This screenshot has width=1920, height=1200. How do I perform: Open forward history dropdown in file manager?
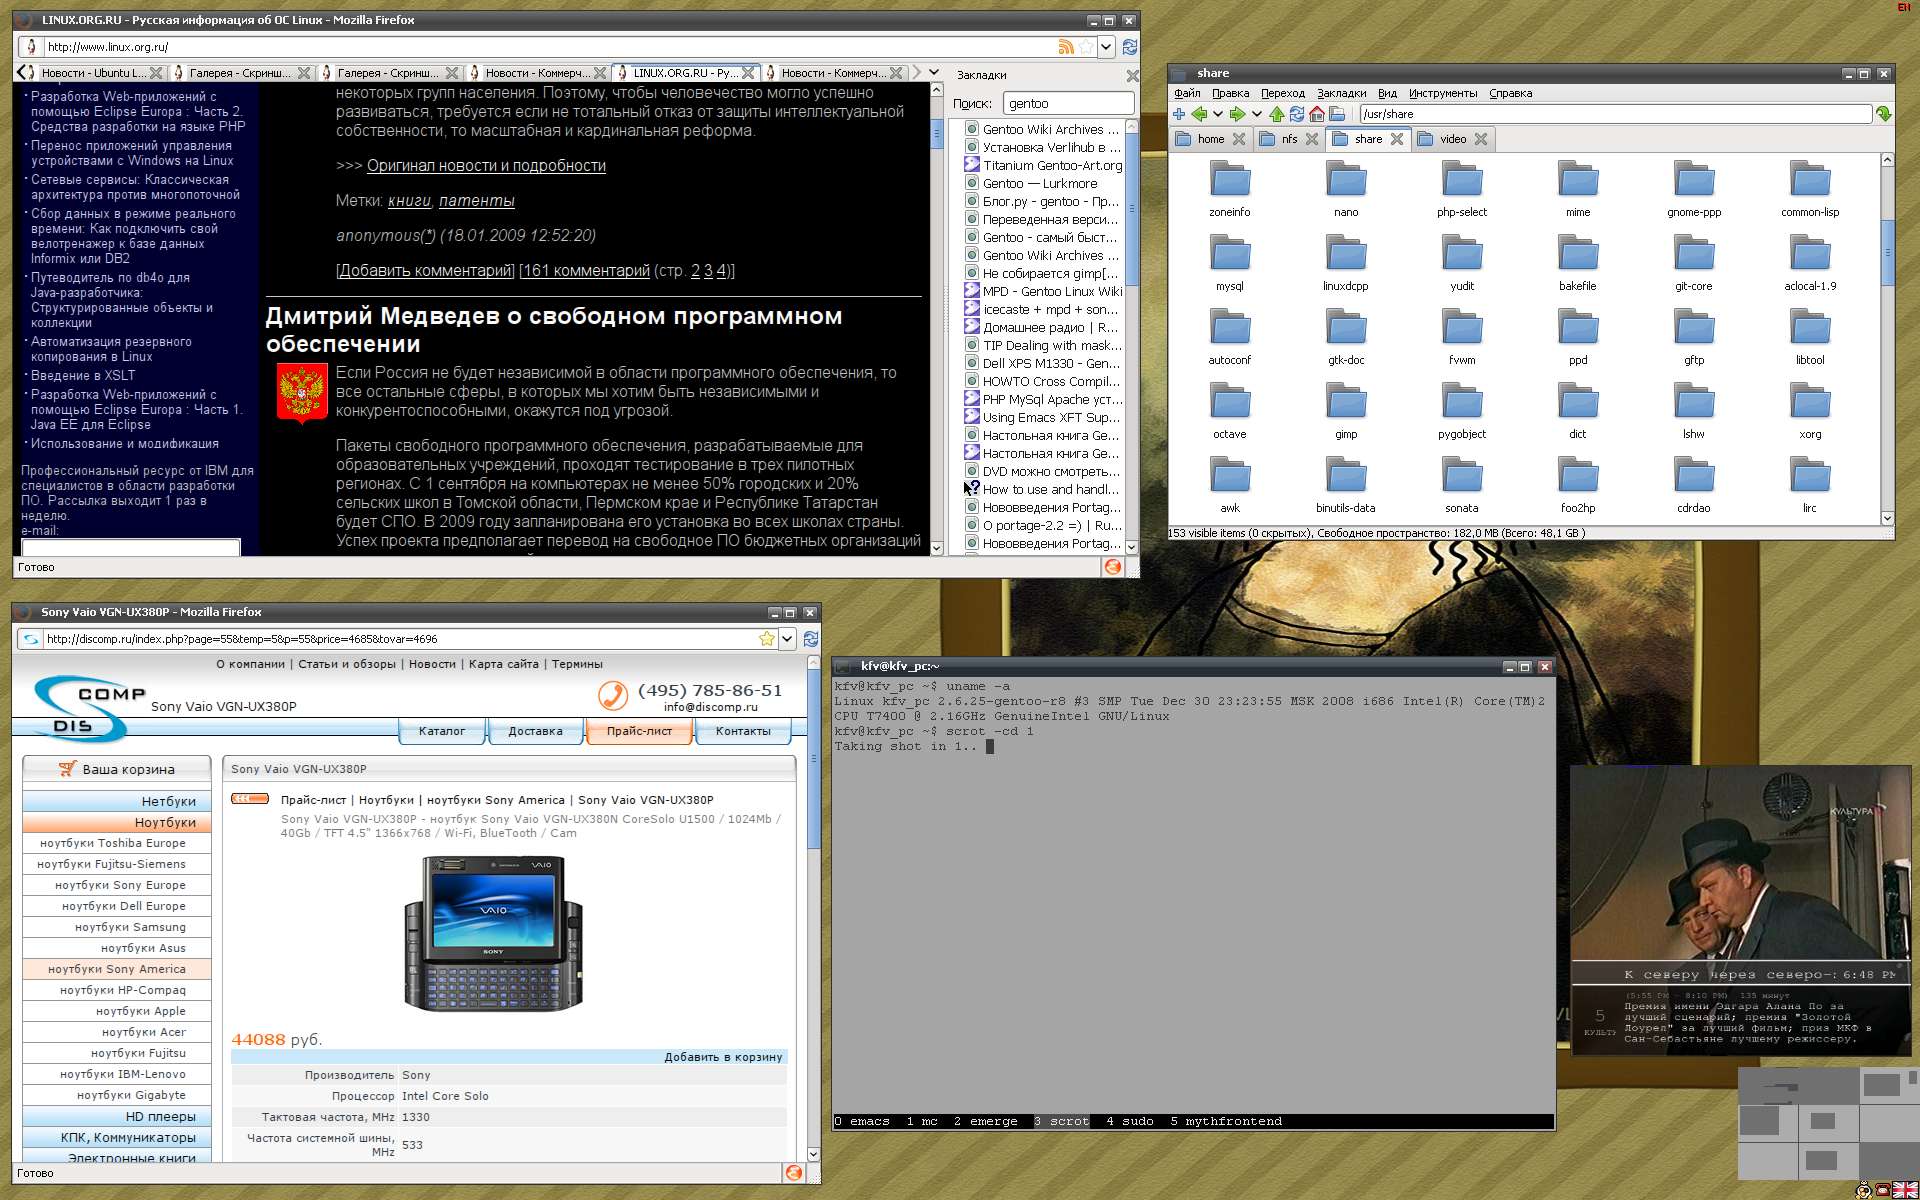coord(1257,114)
